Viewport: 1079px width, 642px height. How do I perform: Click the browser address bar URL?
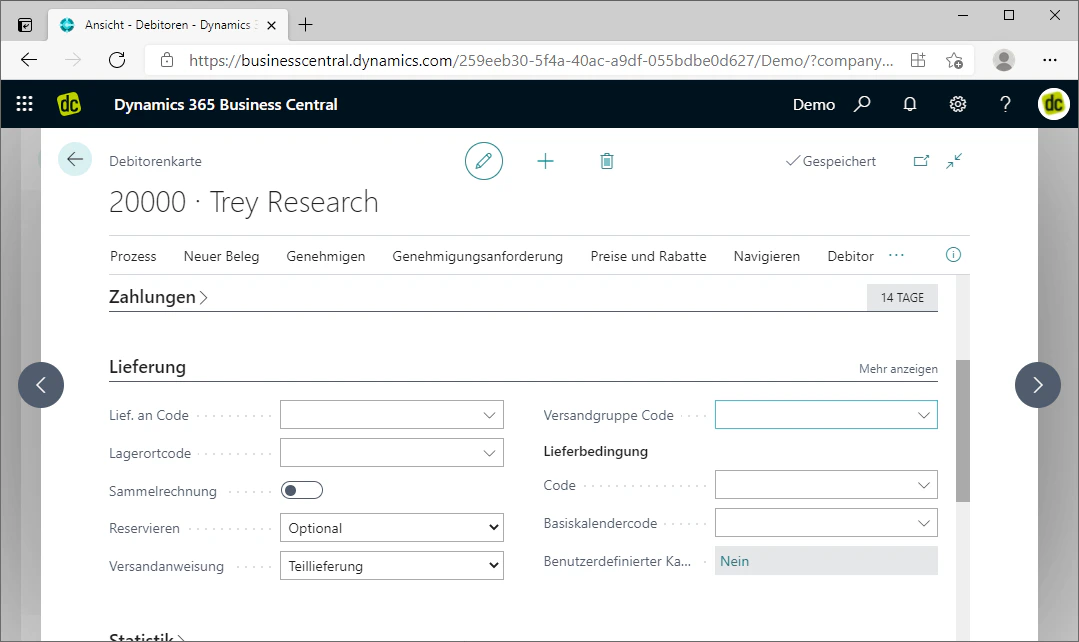(541, 61)
